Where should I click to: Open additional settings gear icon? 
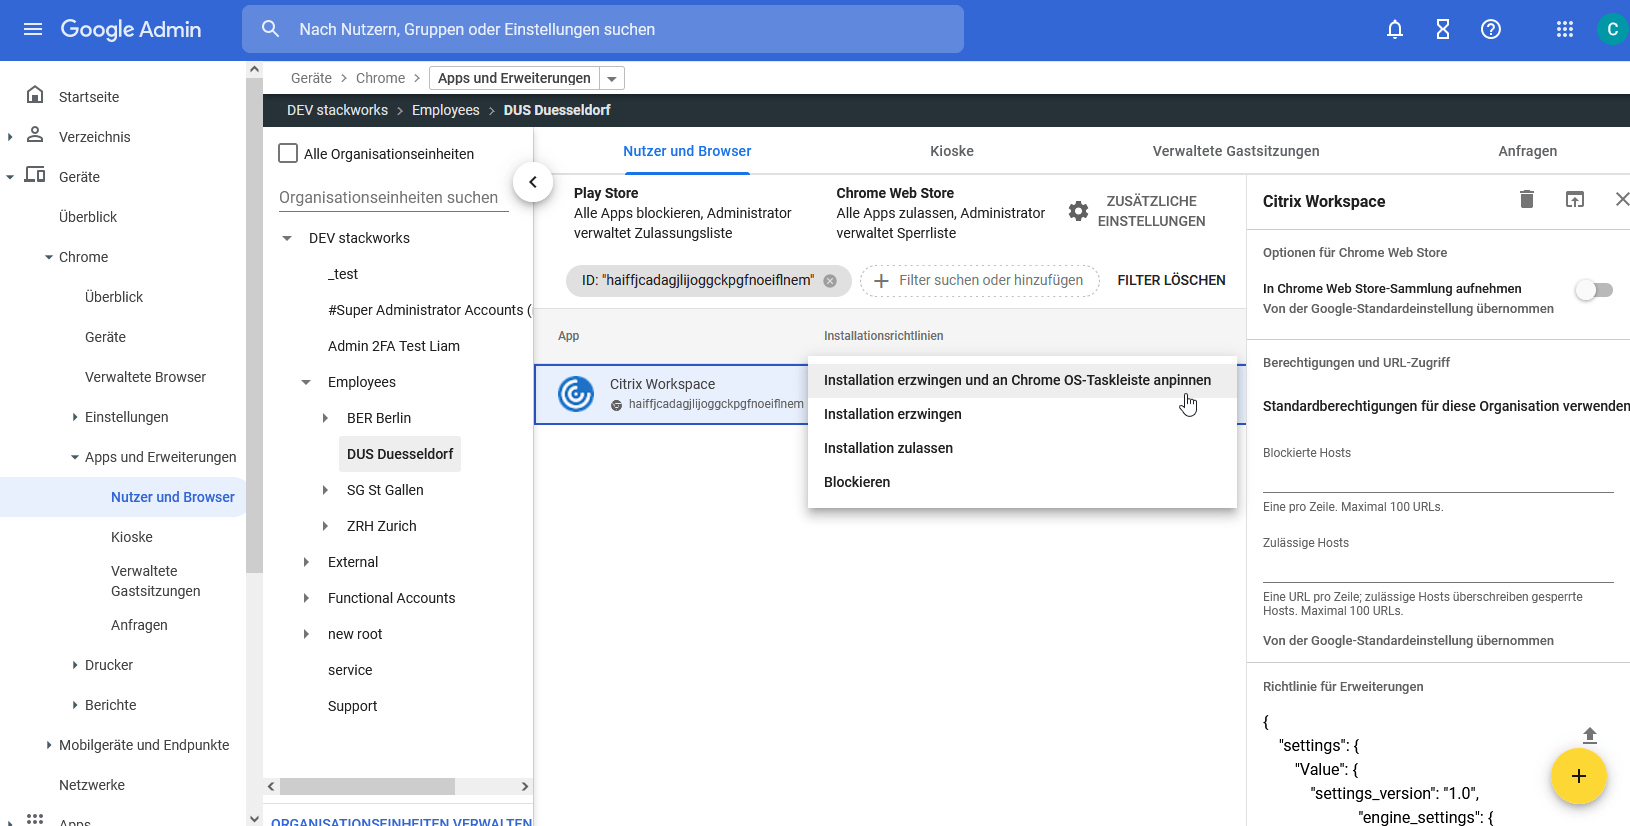pos(1078,211)
